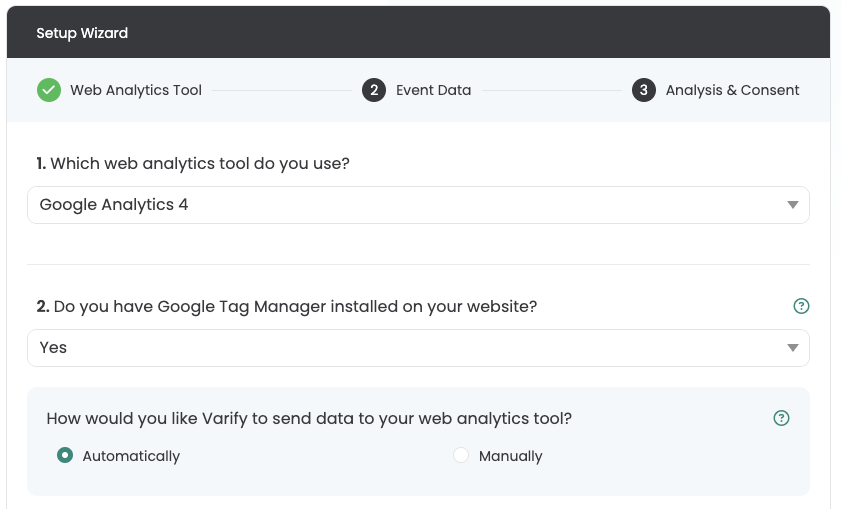Image resolution: width=841 pixels, height=509 pixels.
Task: Go to Web Analytics Tool step
Action: click(x=136, y=90)
